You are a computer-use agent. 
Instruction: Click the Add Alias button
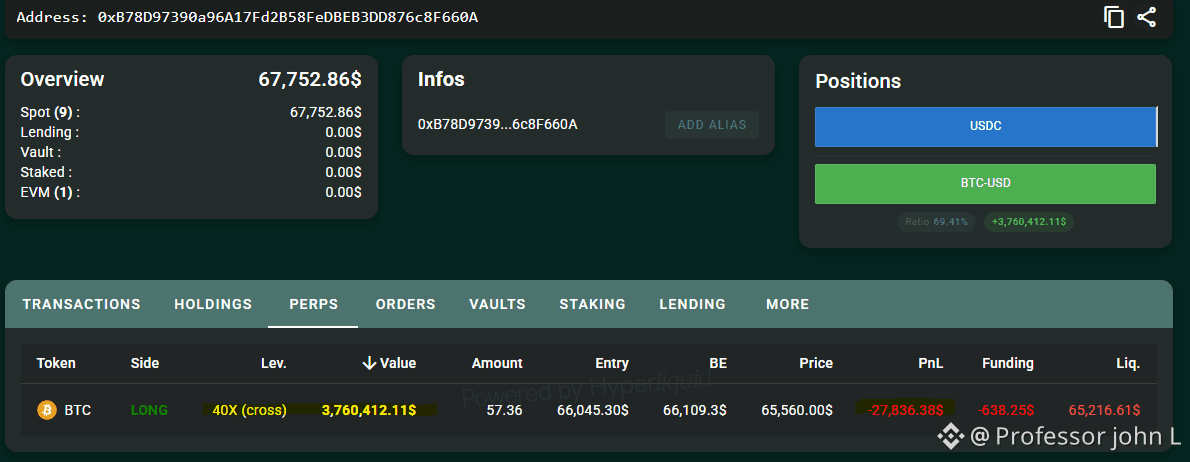coord(712,125)
